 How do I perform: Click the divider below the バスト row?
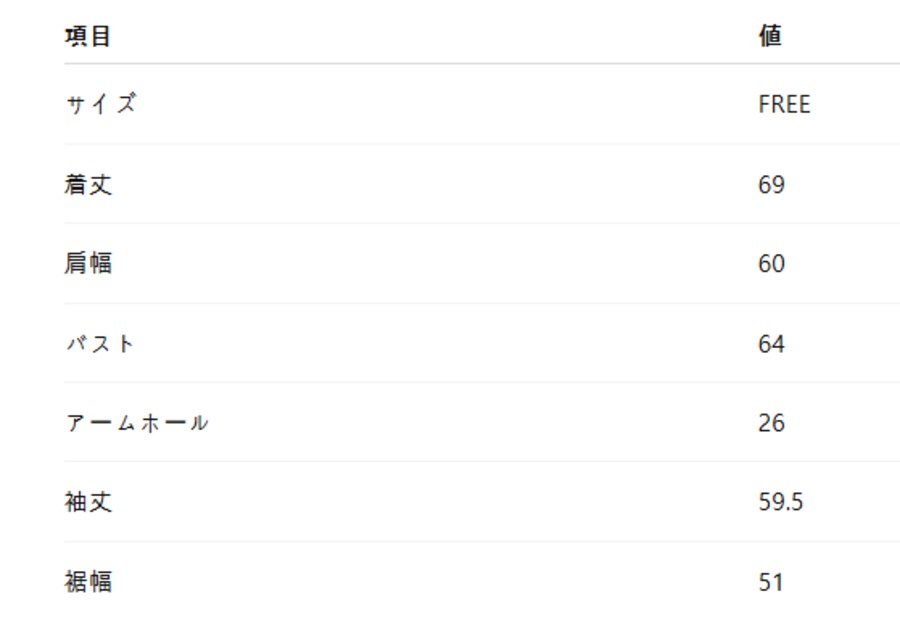[480, 382]
